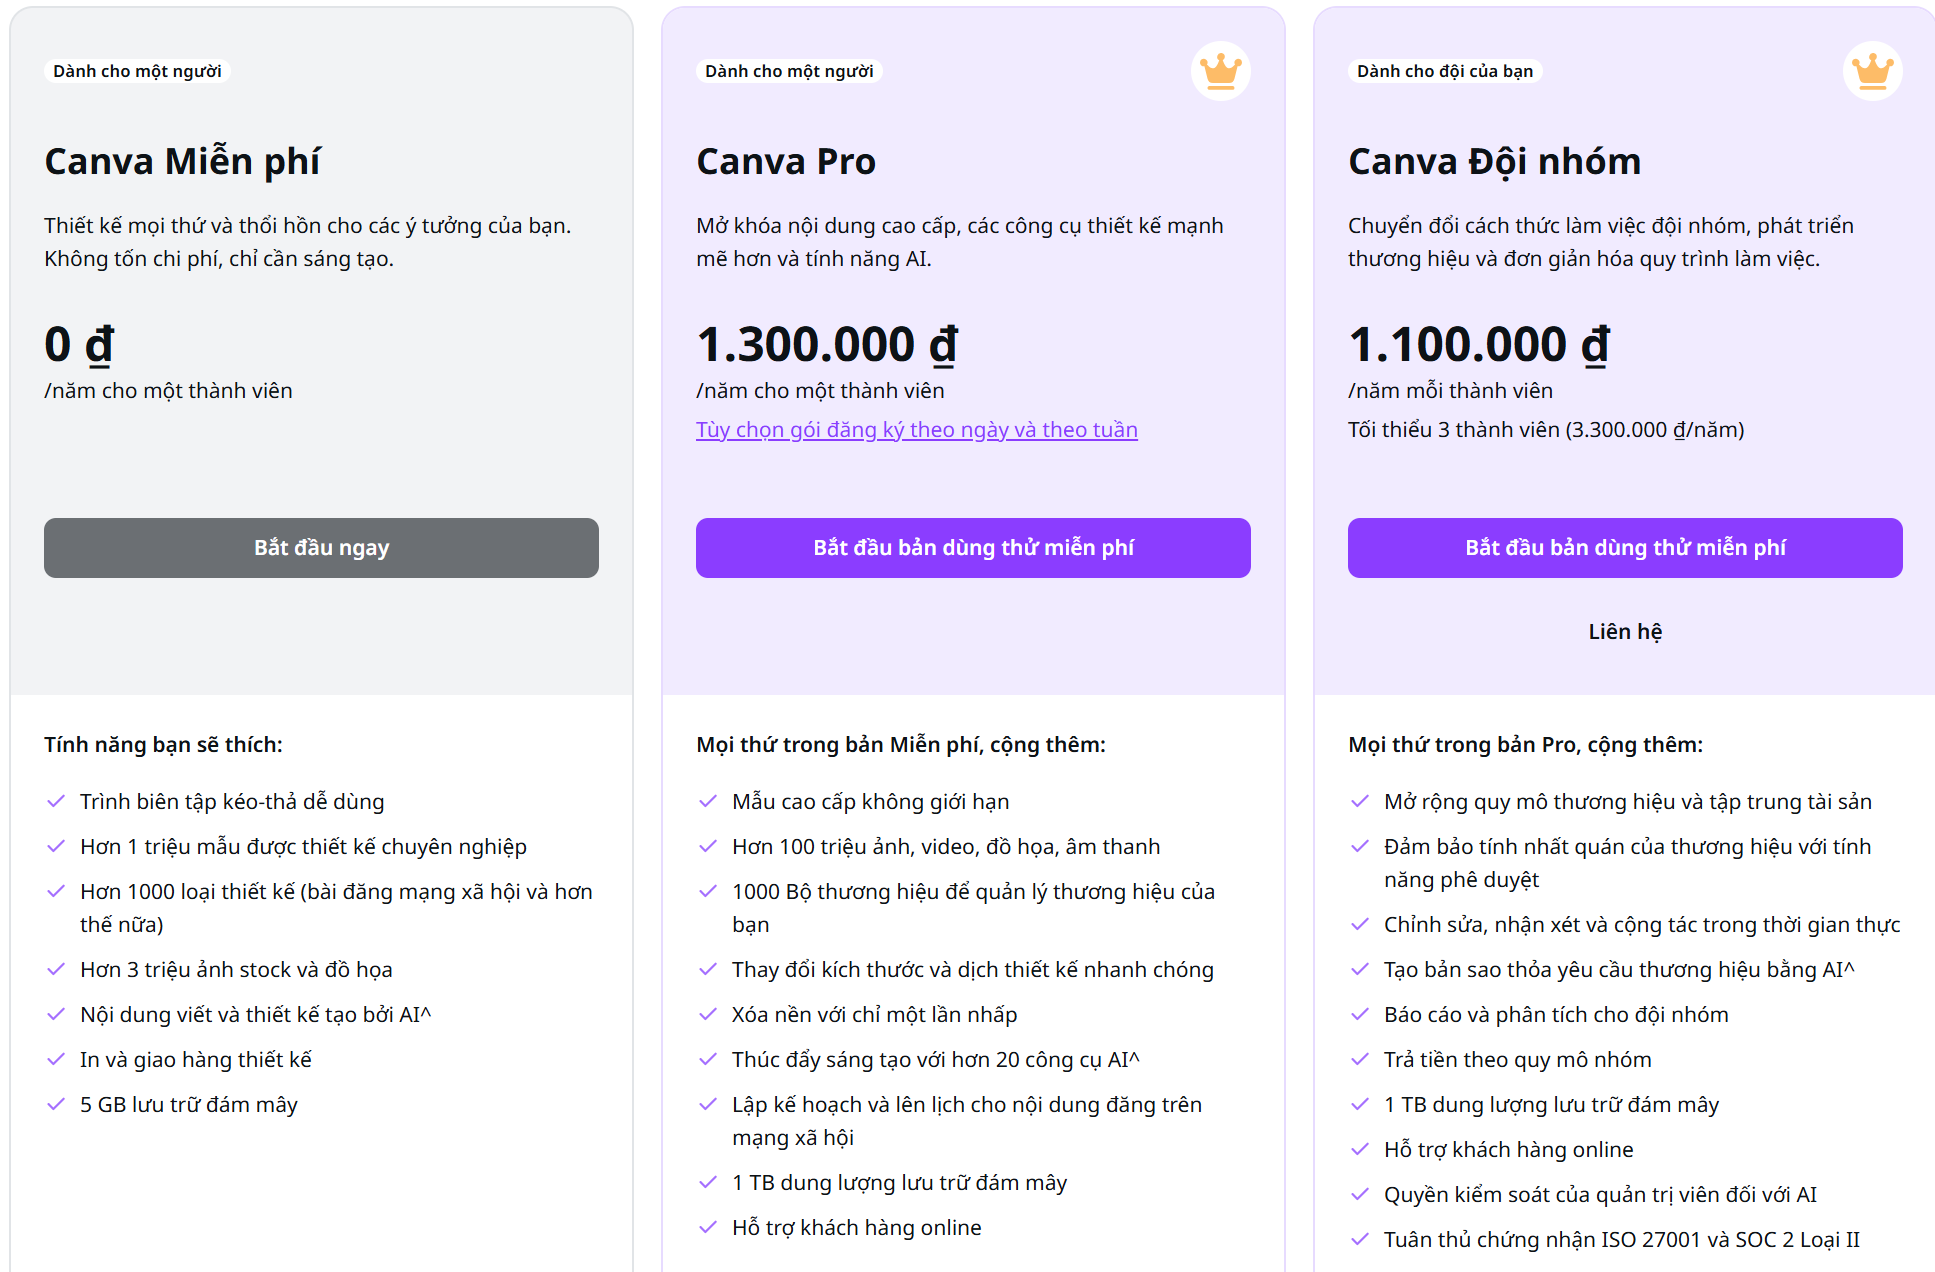
Task: Click the Canva Pro heading
Action: coord(786,160)
